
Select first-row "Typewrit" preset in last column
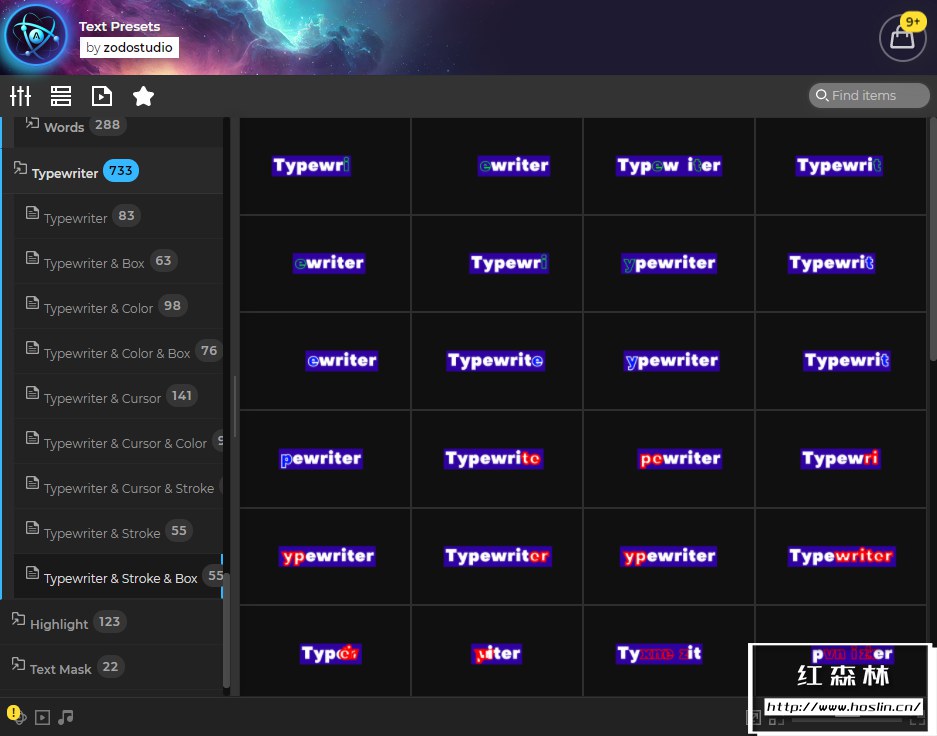tap(841, 166)
